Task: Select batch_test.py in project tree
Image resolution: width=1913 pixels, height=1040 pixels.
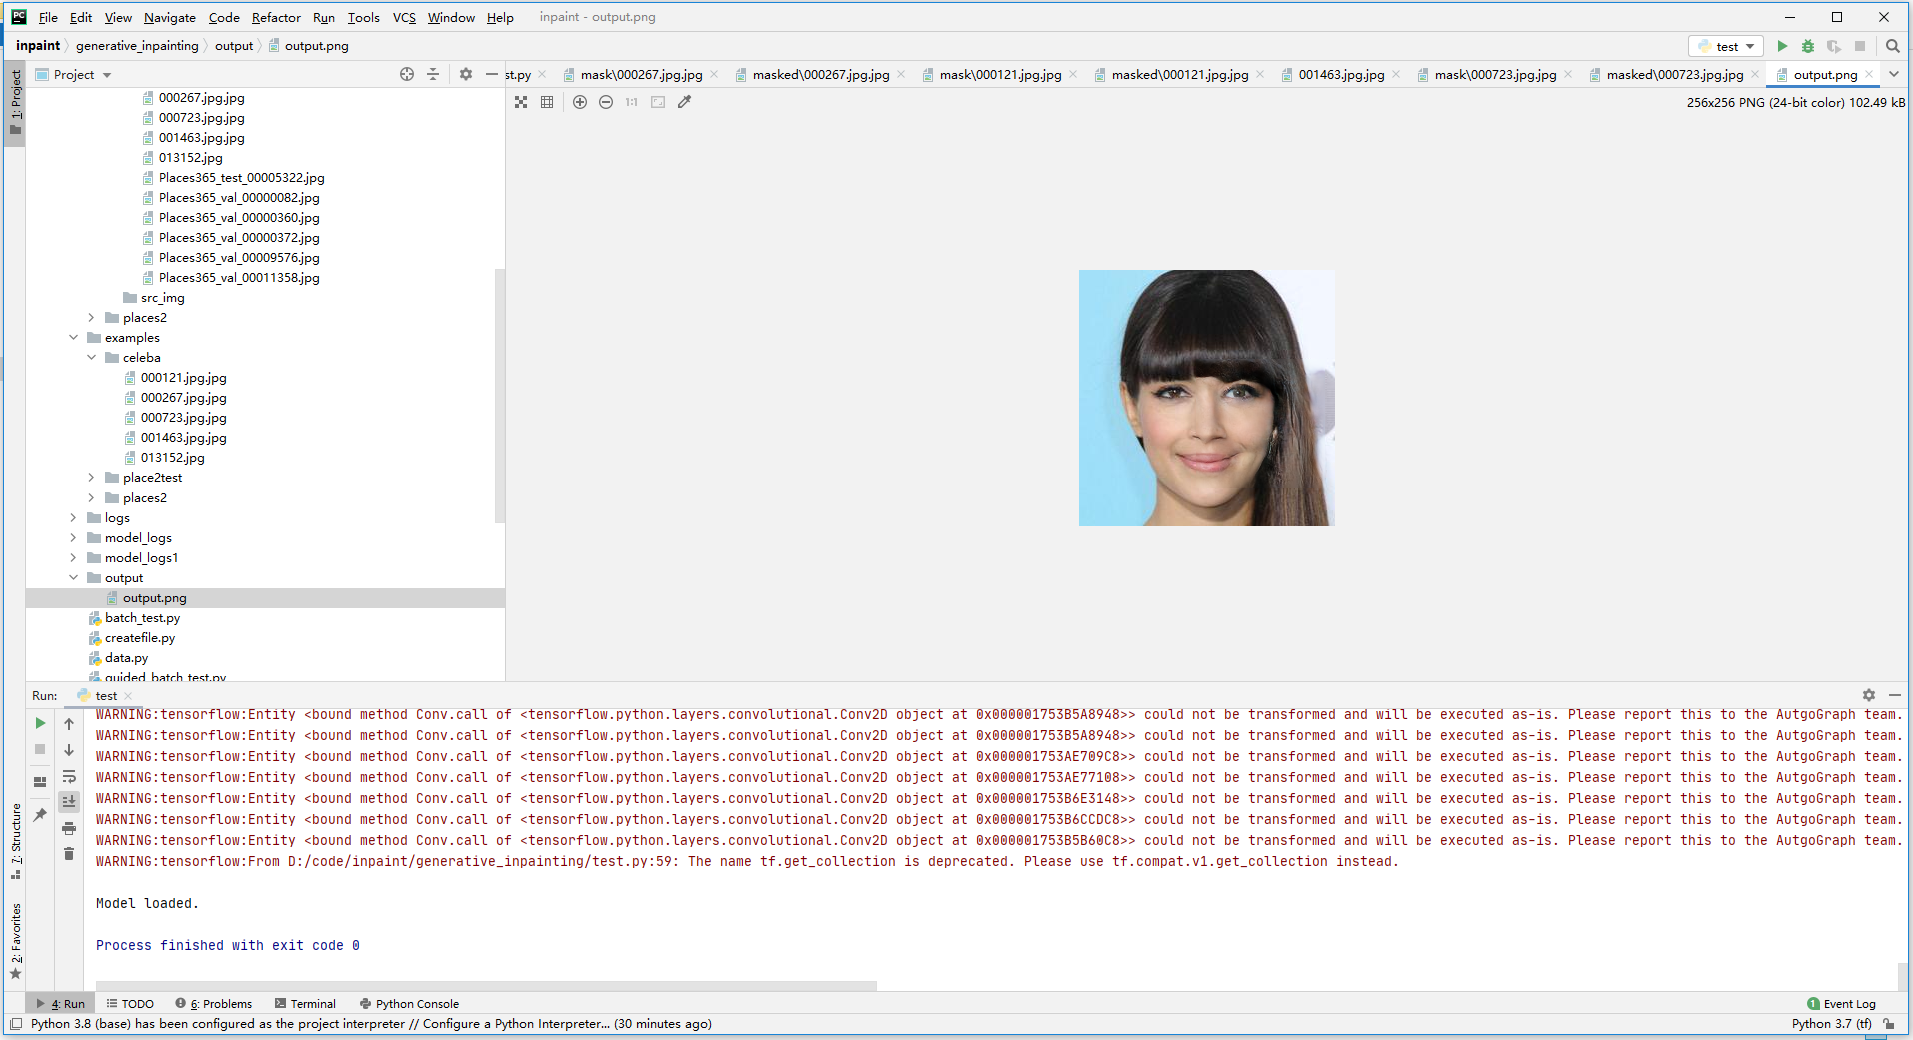Action: coord(142,618)
